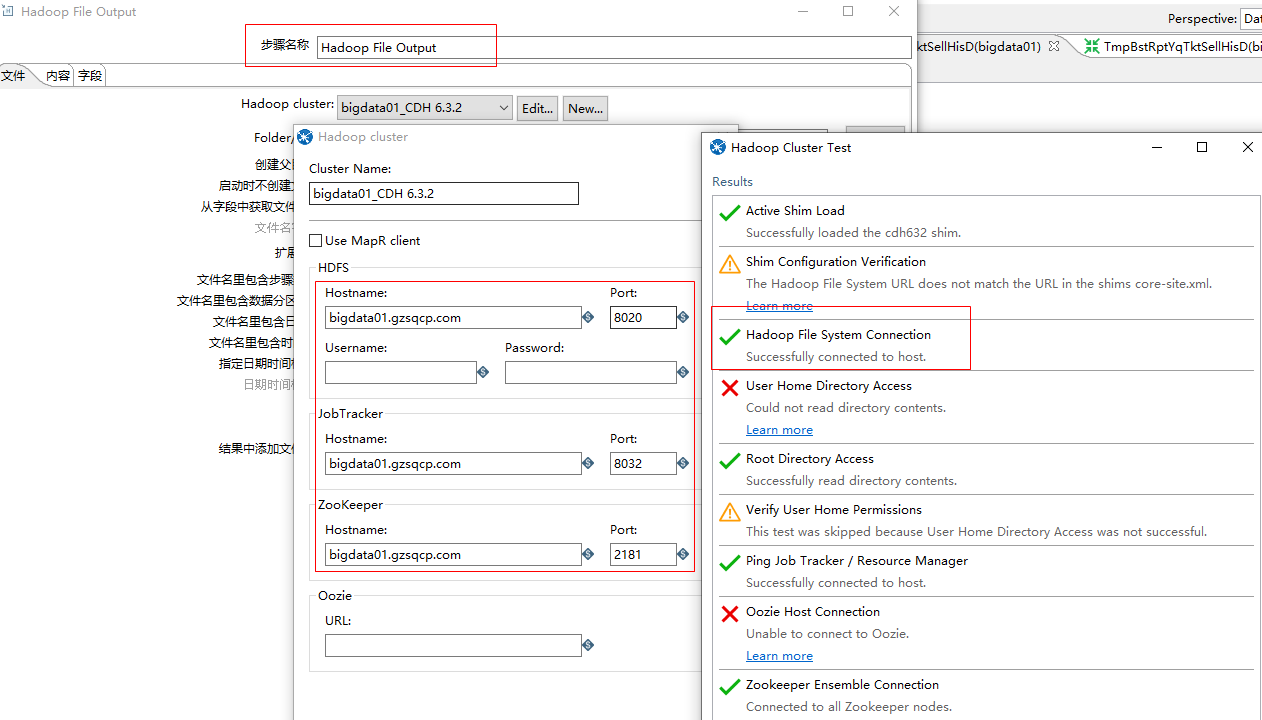Click variable icon beside ZooKeeper hostname field
The width and height of the screenshot is (1262, 720).
[x=588, y=554]
